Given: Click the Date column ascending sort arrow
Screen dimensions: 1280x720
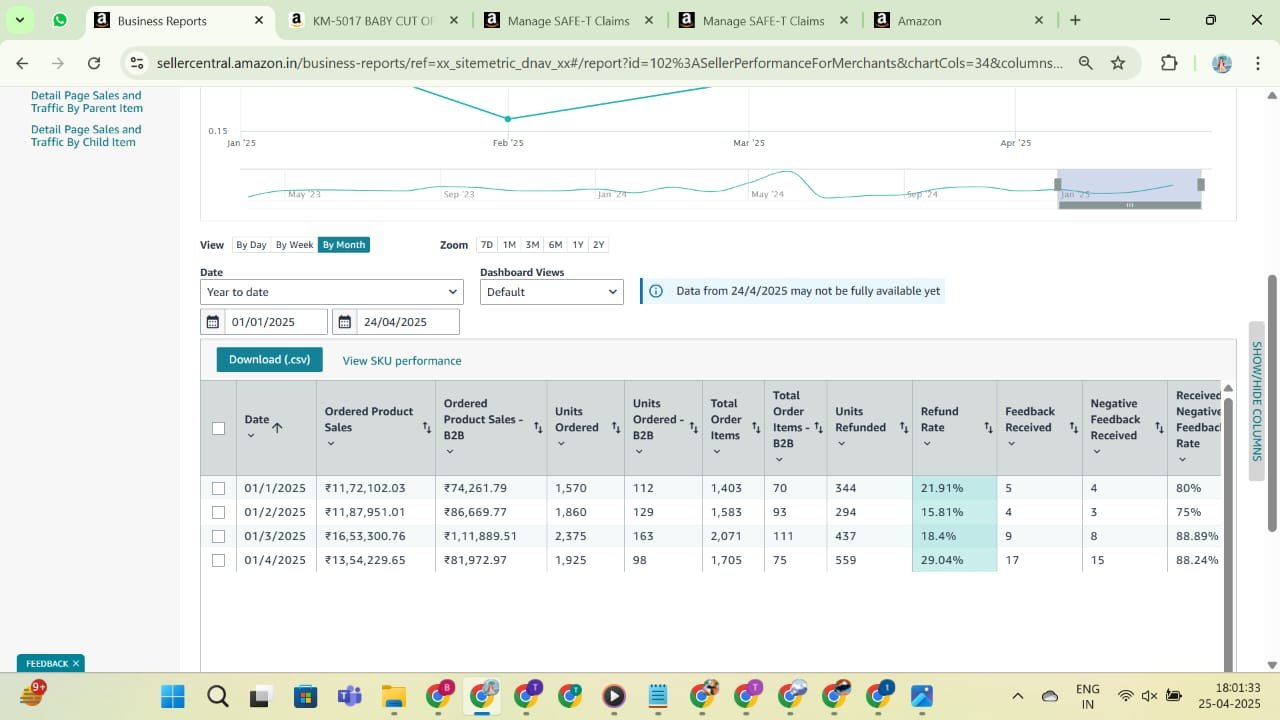Looking at the screenshot, I should click(277, 427).
